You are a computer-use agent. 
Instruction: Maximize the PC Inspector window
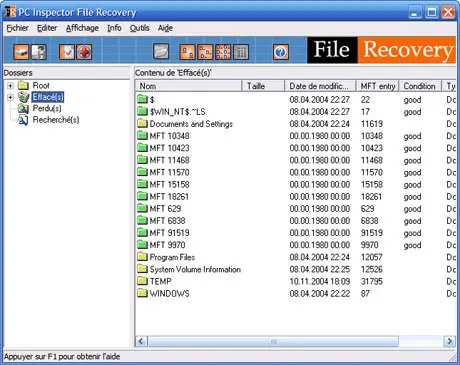click(x=432, y=12)
